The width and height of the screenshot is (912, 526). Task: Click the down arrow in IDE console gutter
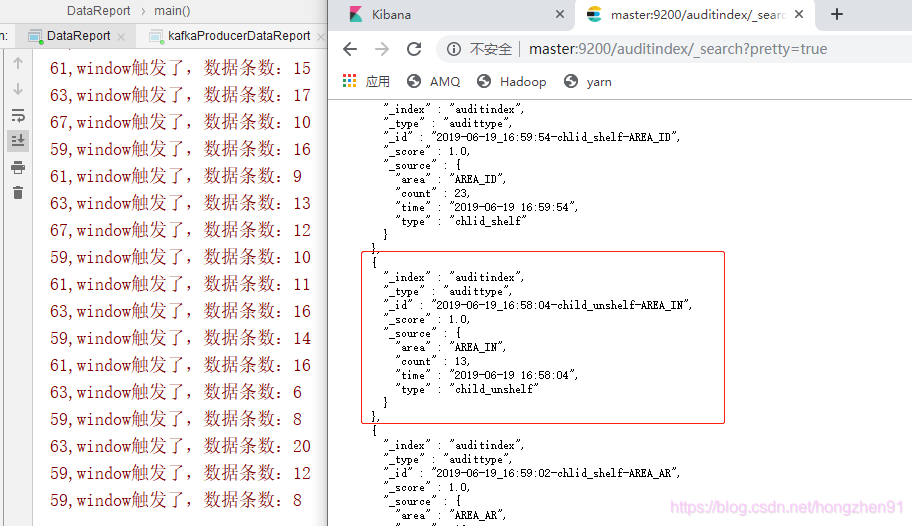[18, 89]
